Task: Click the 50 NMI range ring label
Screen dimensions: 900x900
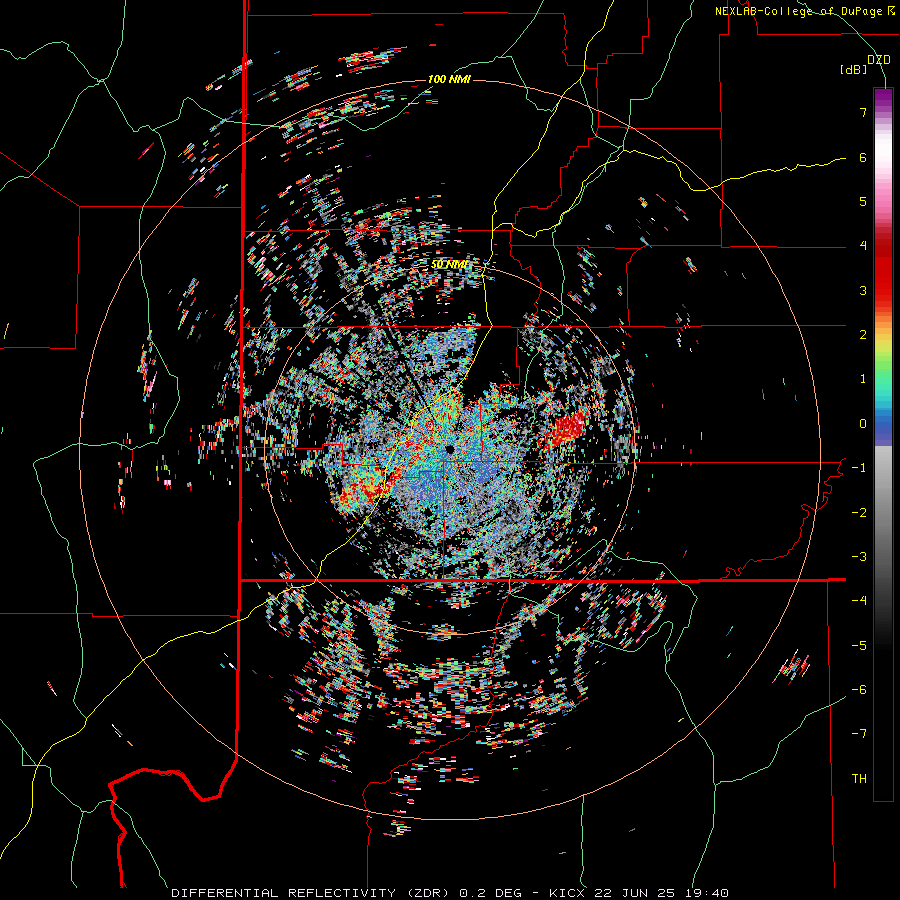Action: tap(449, 264)
